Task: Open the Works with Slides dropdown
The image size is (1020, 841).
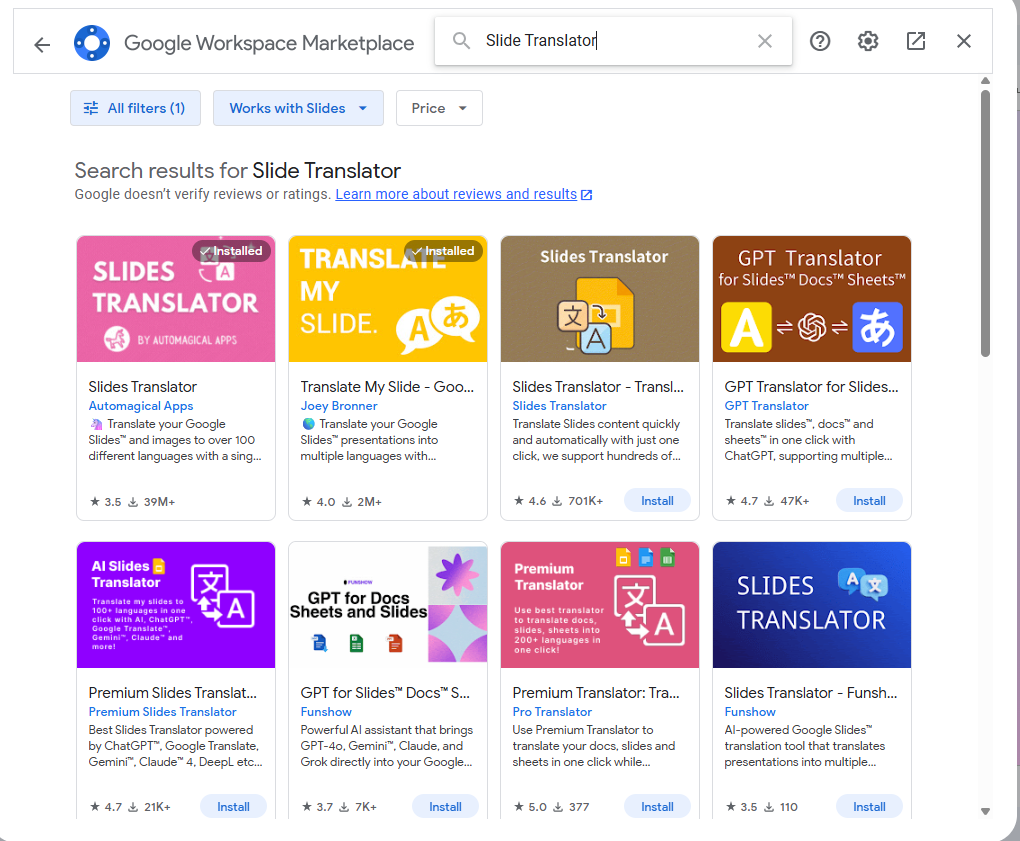Action: pos(297,107)
